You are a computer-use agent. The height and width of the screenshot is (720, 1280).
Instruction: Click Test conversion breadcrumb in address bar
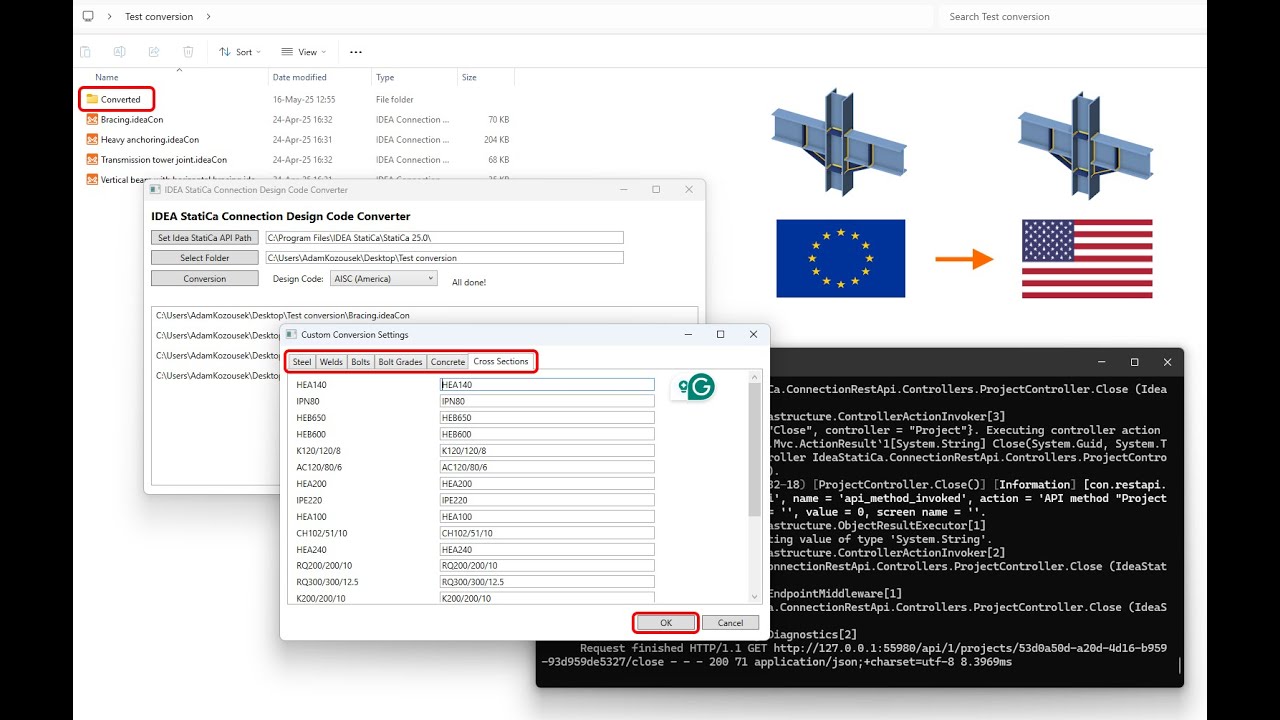pyautogui.click(x=159, y=16)
